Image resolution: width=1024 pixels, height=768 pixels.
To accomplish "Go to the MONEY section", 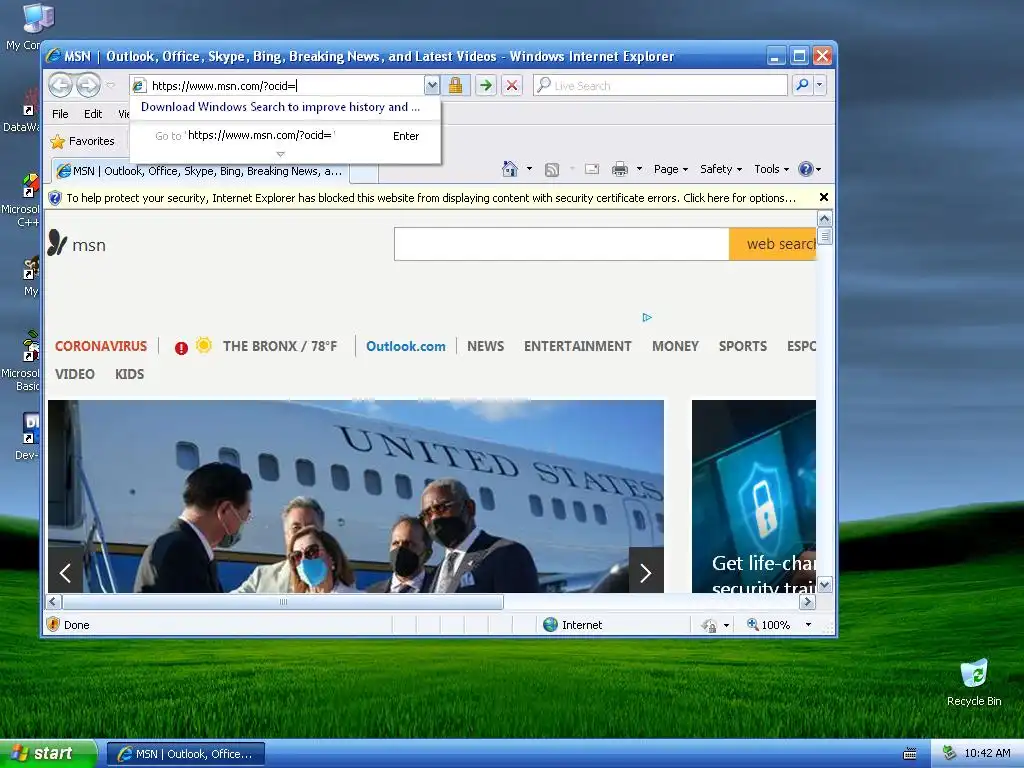I will pyautogui.click(x=675, y=346).
